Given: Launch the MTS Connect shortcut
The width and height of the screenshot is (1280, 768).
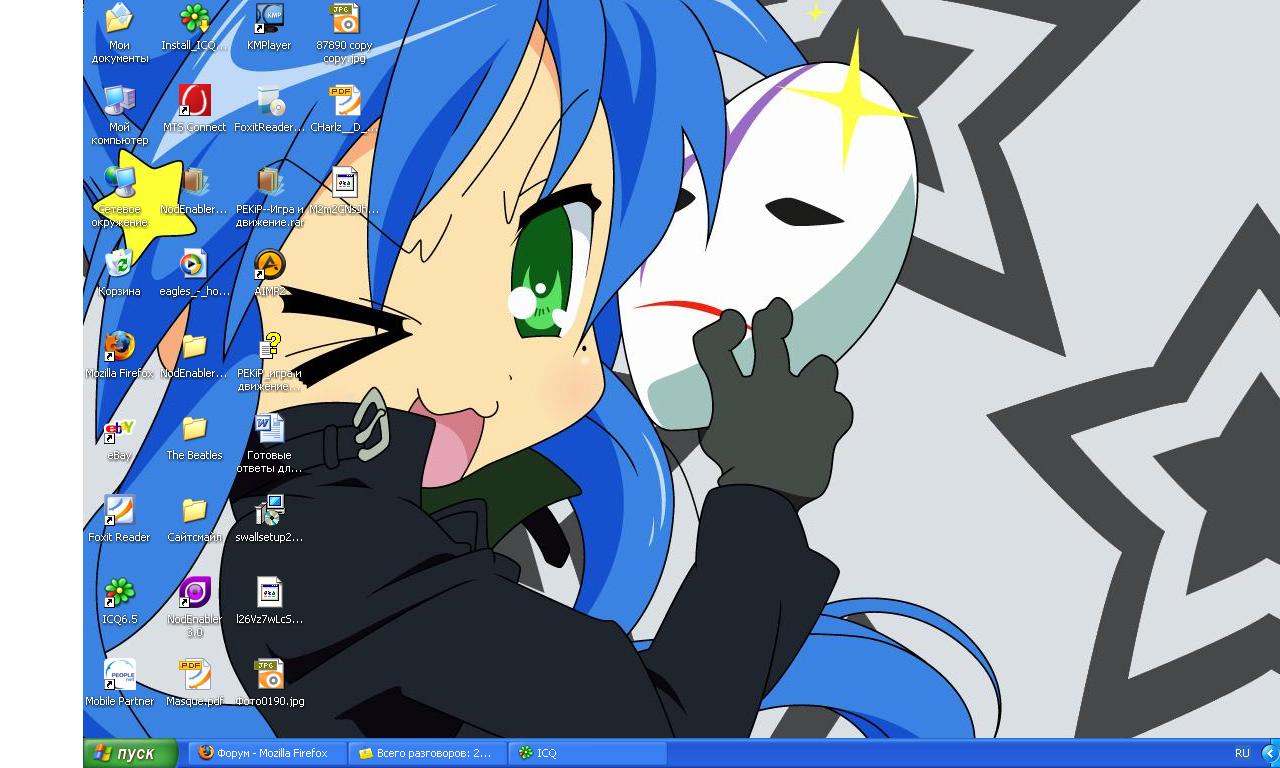Looking at the screenshot, I should (x=194, y=100).
